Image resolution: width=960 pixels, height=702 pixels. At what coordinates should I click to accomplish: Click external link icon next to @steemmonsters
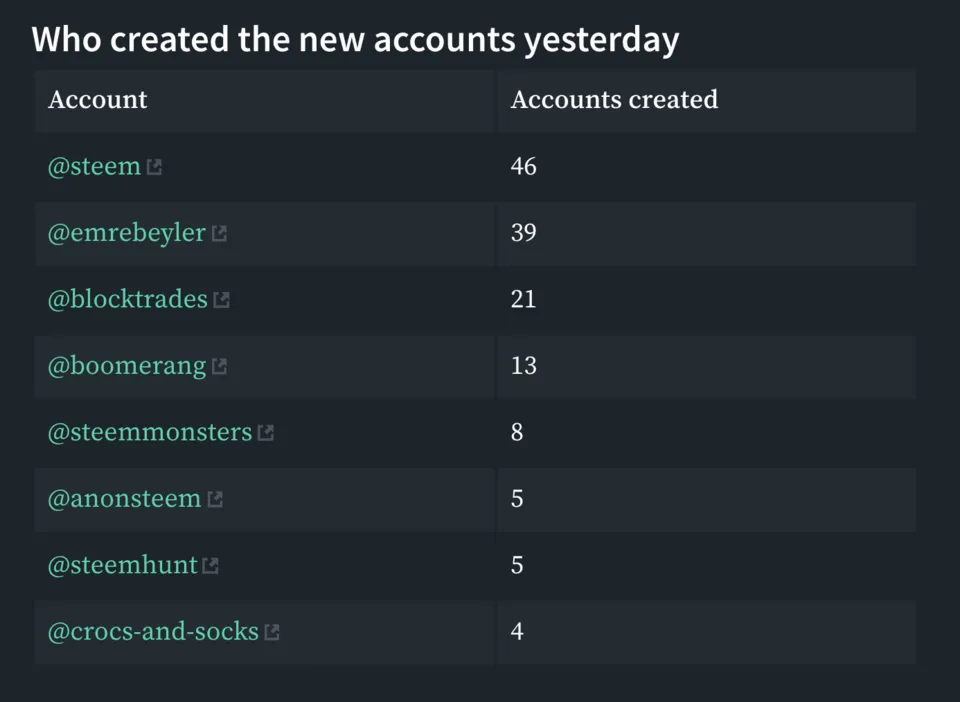(x=266, y=433)
